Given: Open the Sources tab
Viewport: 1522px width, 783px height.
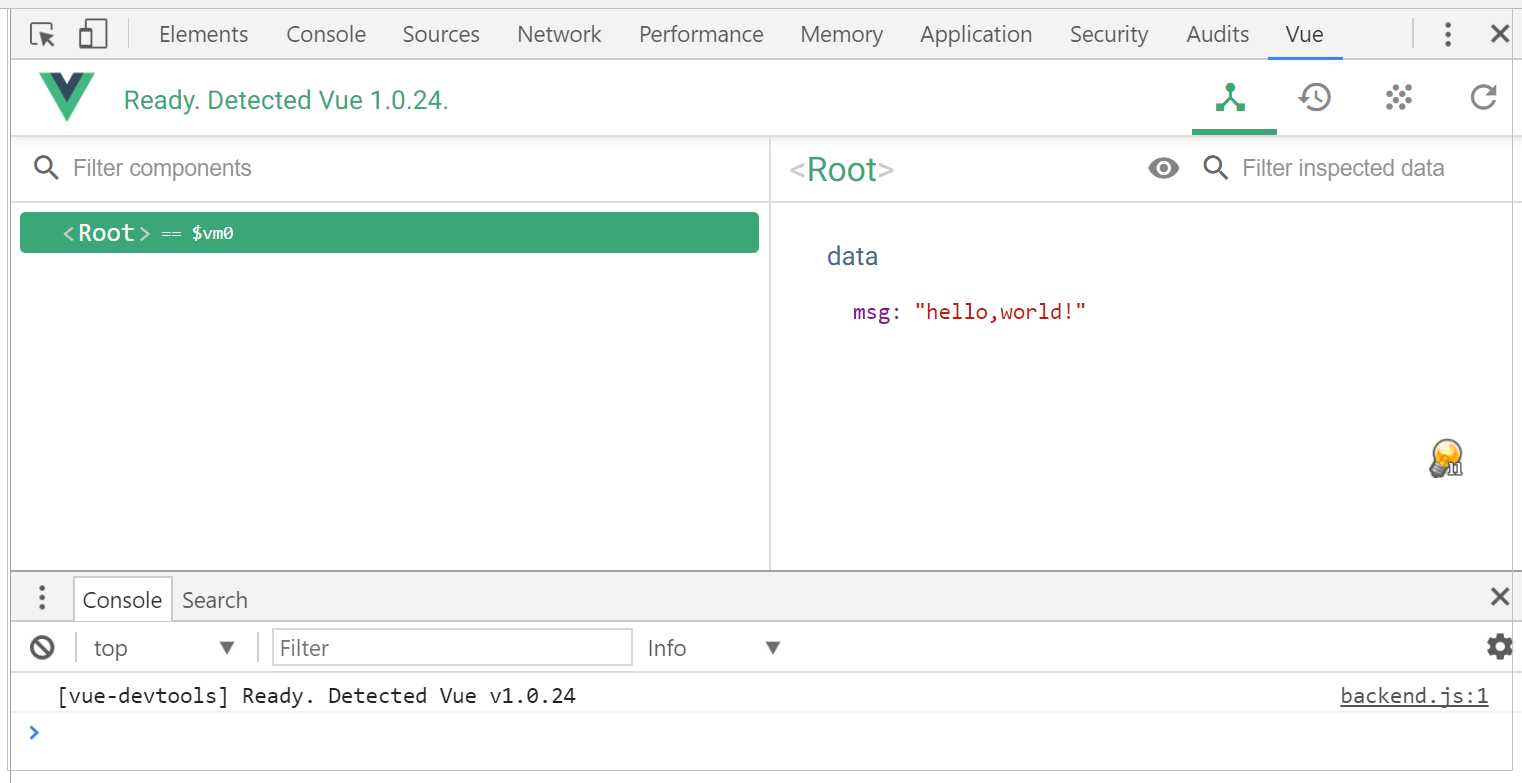Looking at the screenshot, I should [x=441, y=34].
